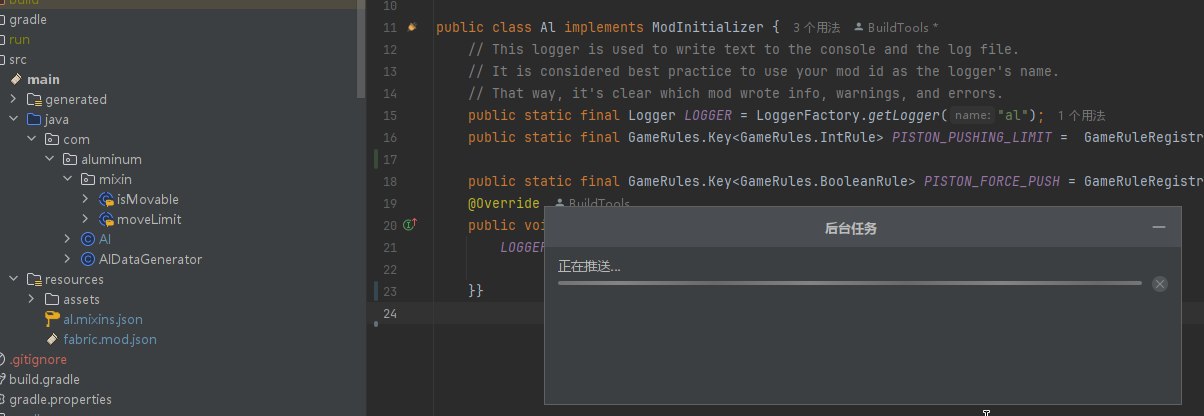
Task: Collapse the mixin package
Action: [67, 179]
